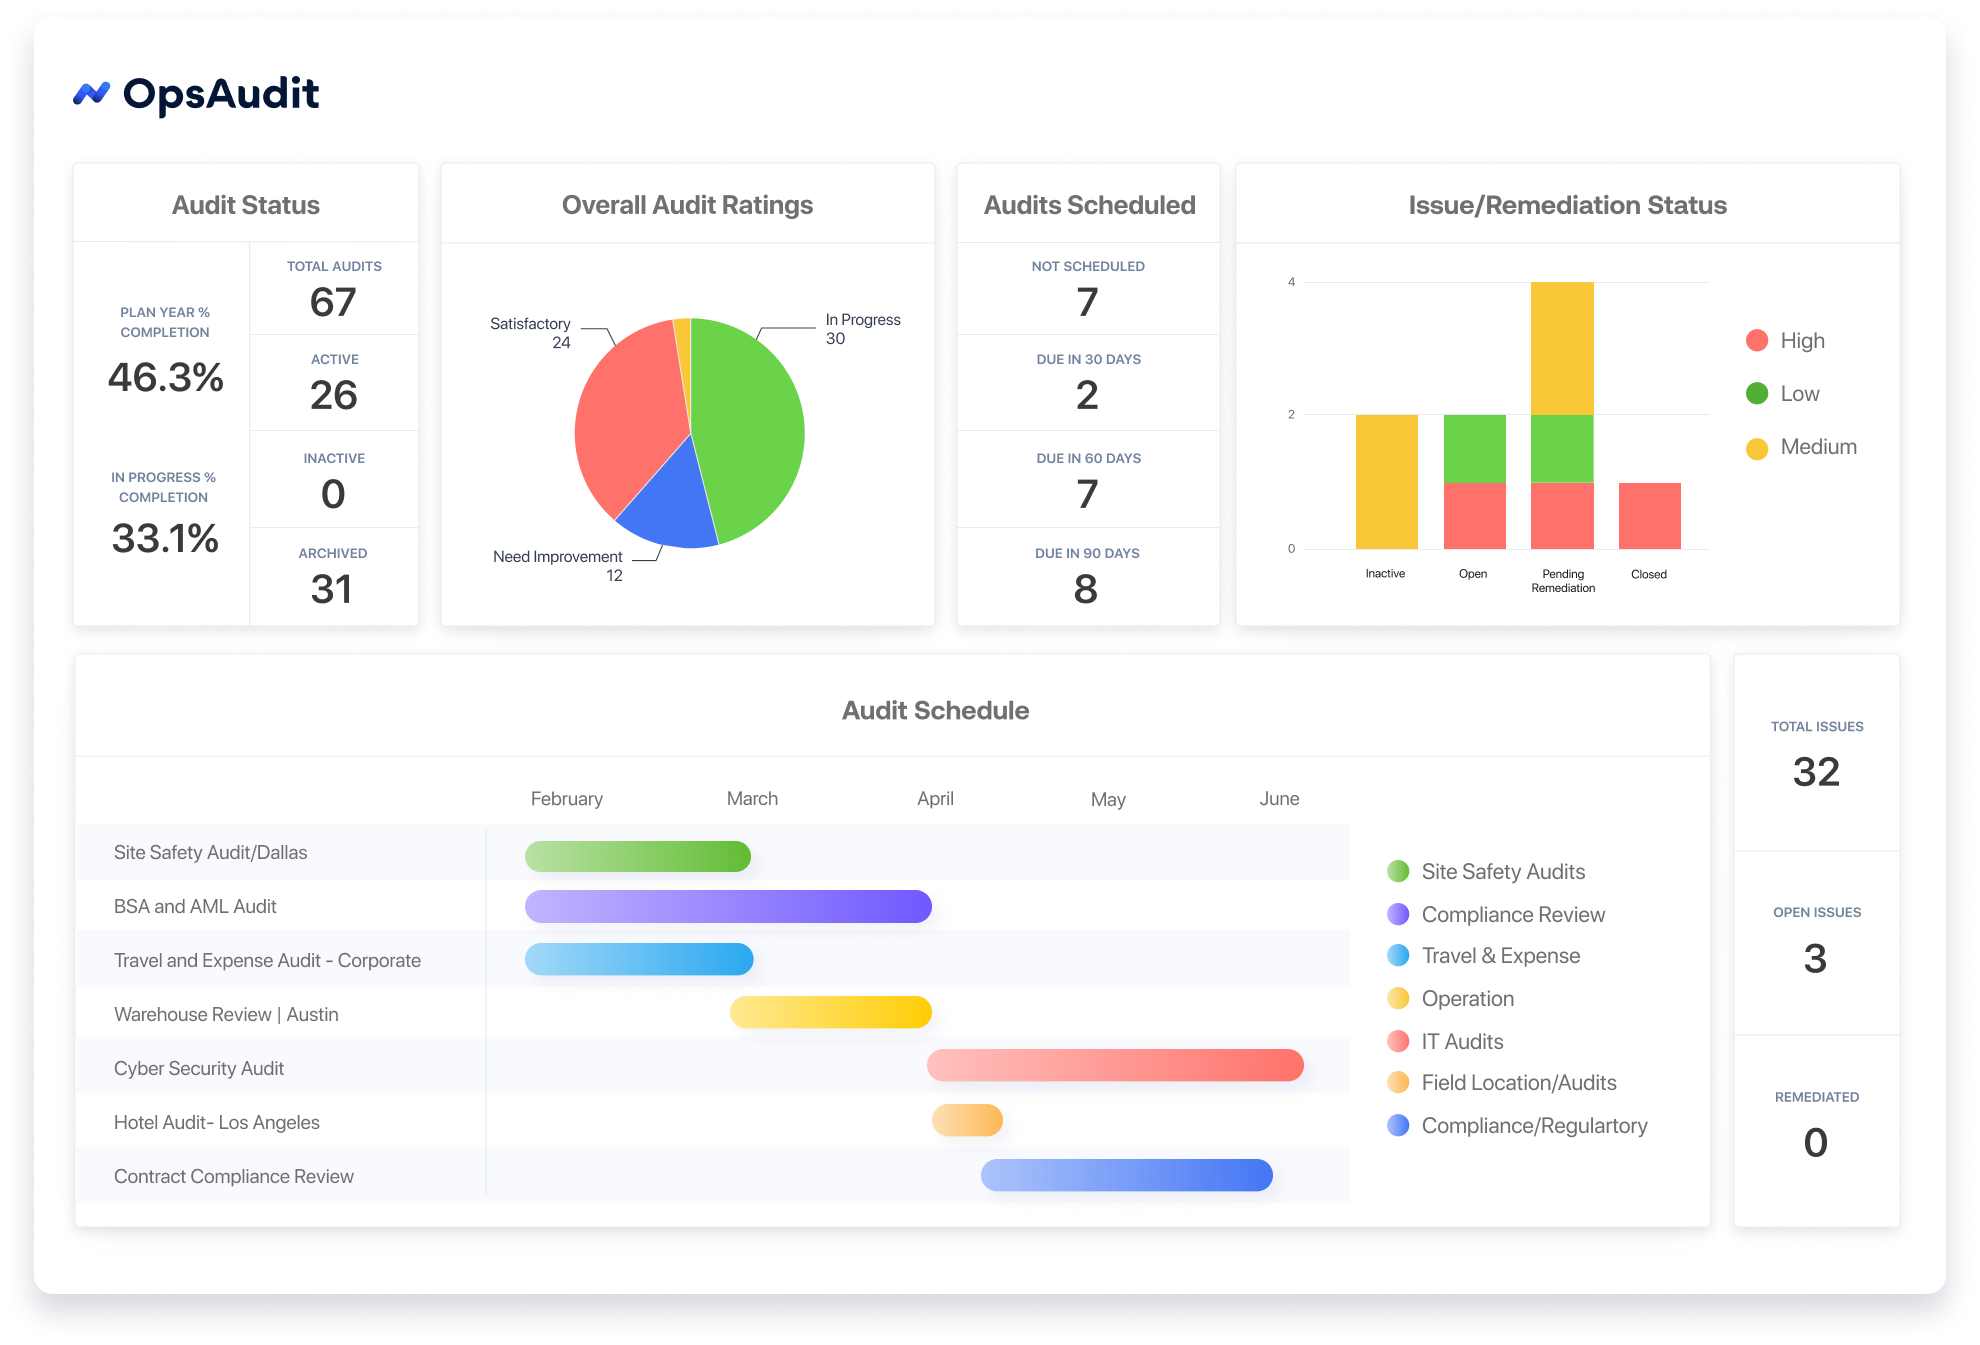
Task: Click the BSA and AML Audit timeline bar
Action: [727, 906]
